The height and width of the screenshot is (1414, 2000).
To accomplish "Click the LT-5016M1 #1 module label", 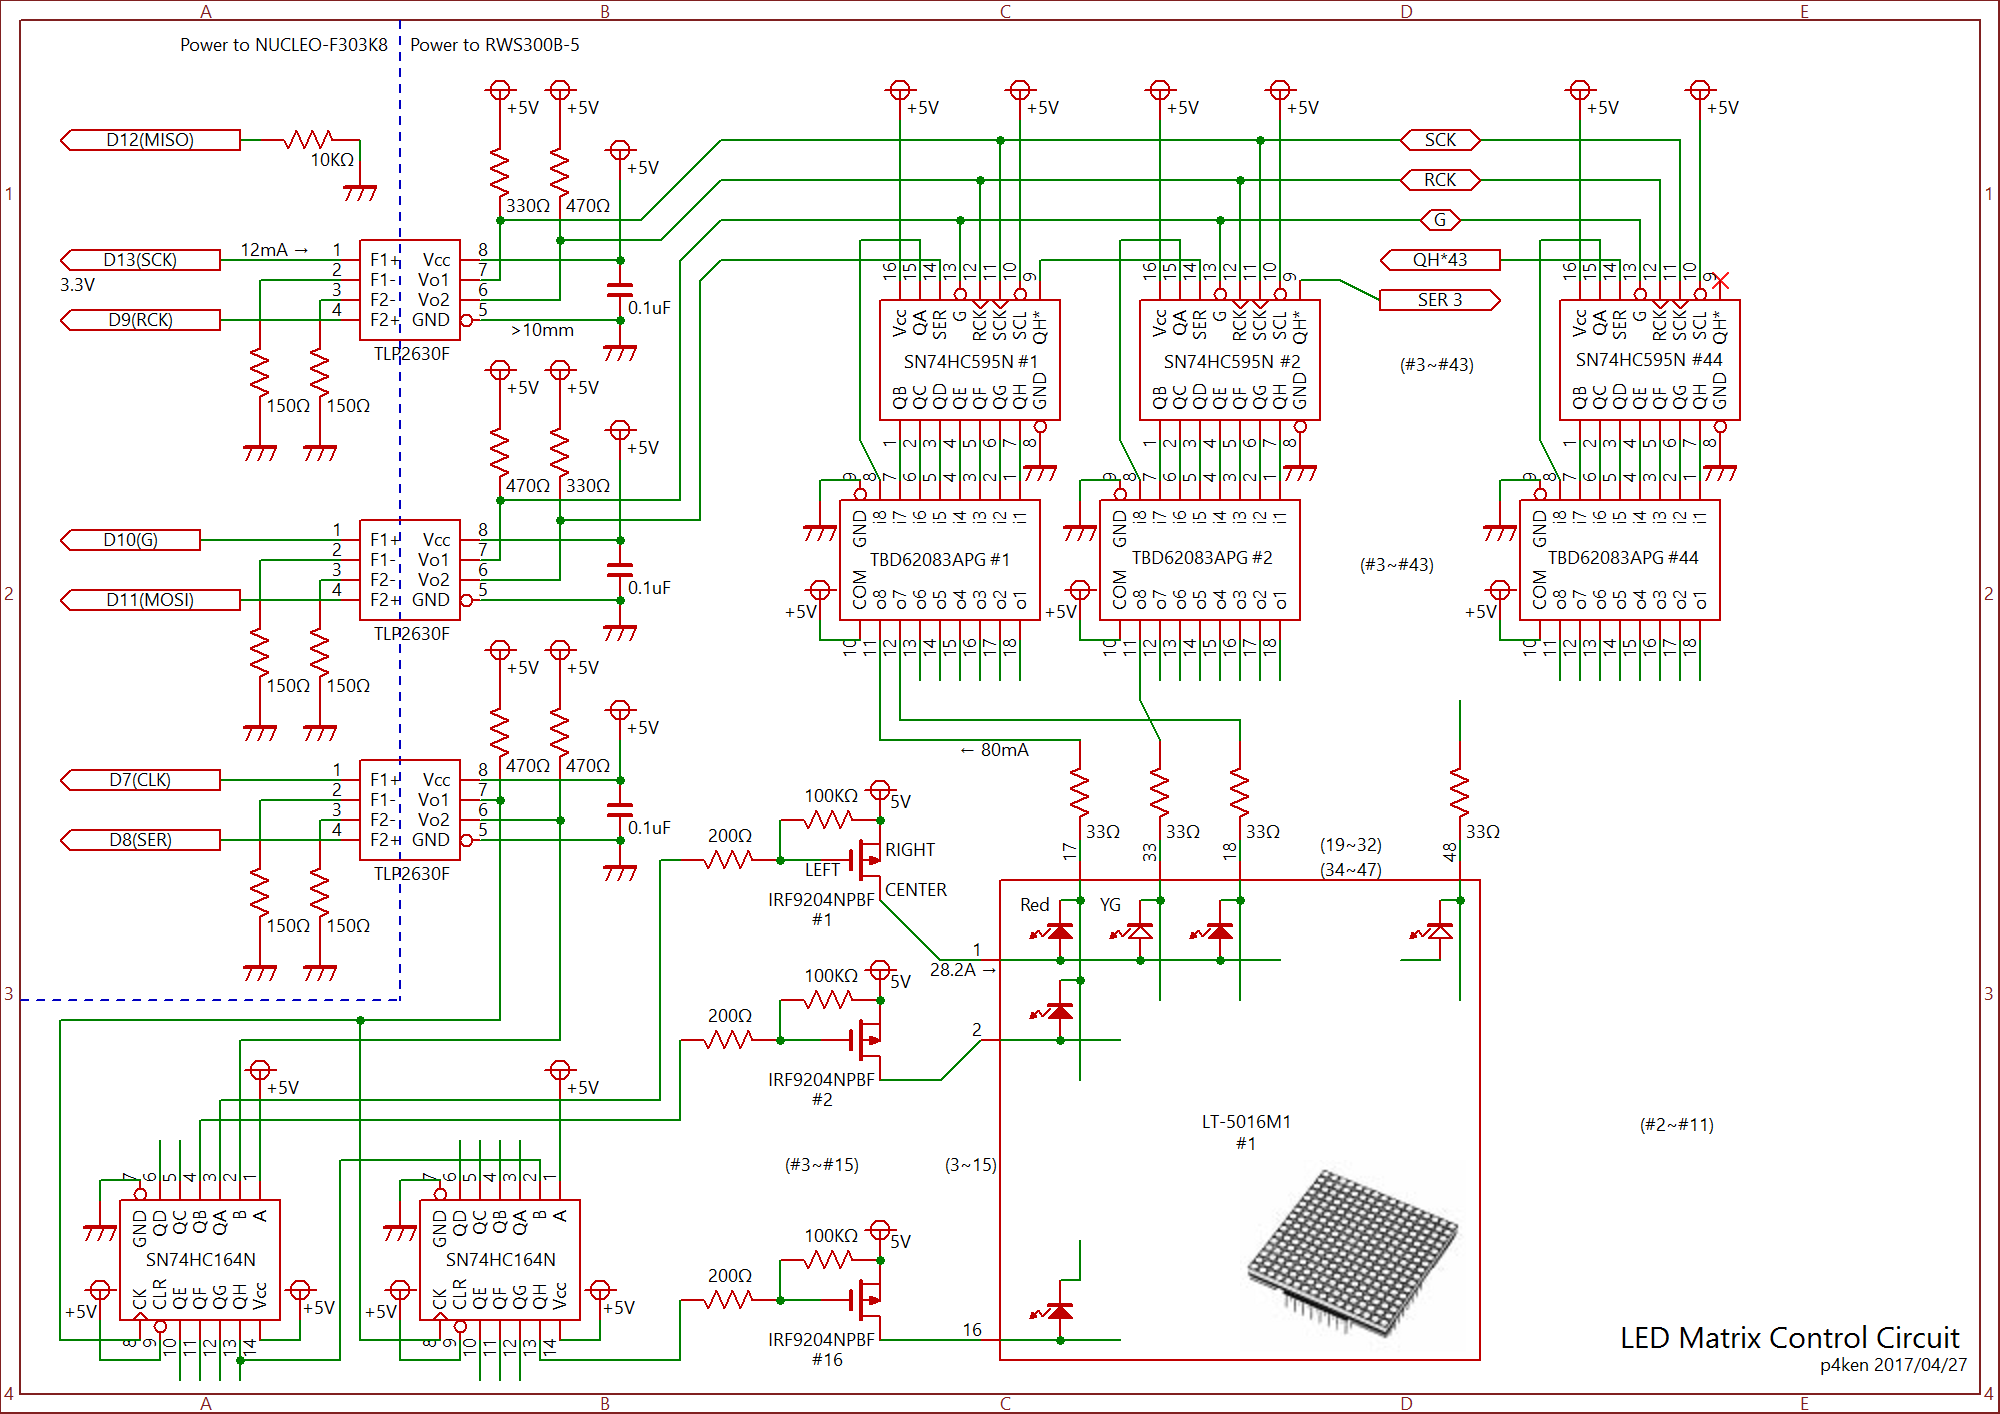I will click(1246, 1132).
